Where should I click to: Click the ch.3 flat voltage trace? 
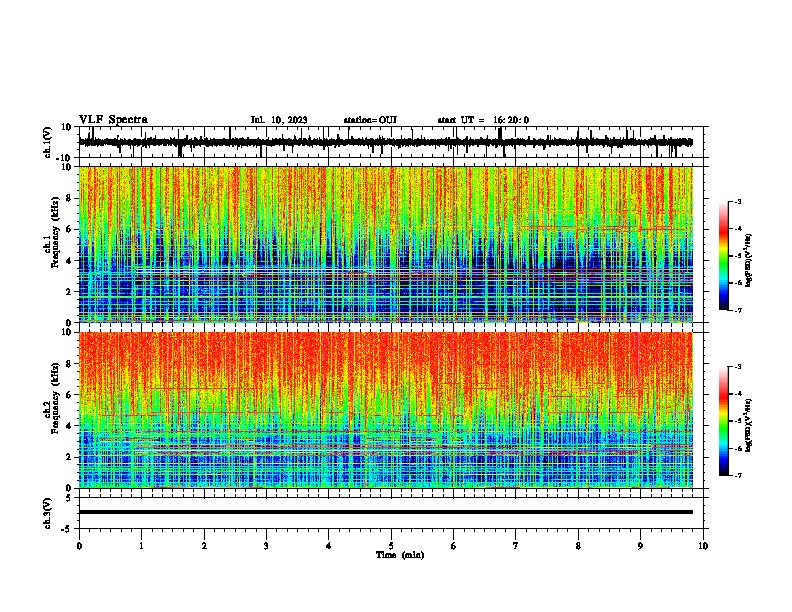point(385,512)
